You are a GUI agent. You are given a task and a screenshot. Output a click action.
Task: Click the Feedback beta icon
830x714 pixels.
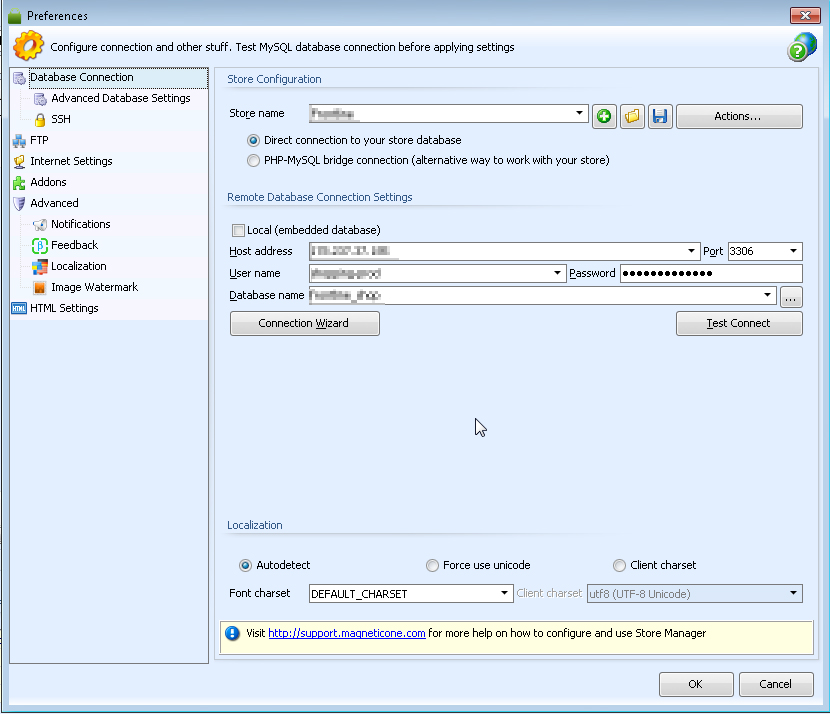click(40, 246)
